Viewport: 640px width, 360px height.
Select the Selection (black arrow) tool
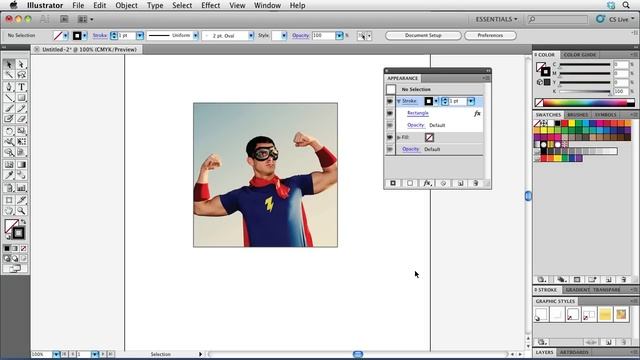point(9,64)
